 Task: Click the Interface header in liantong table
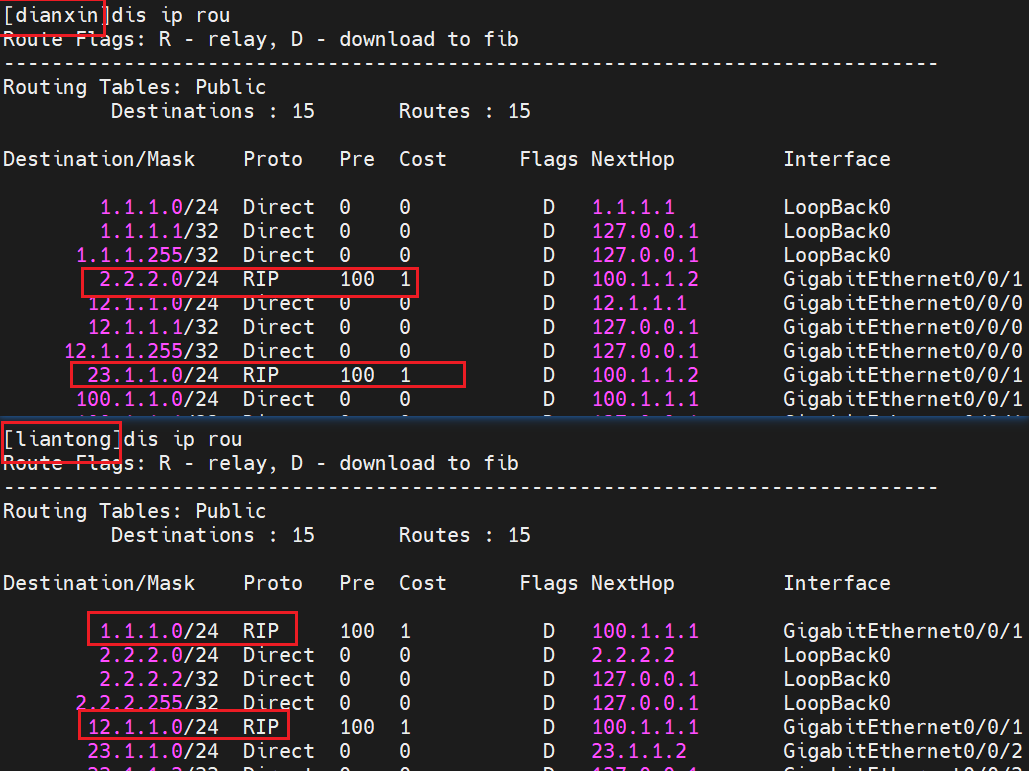(x=836, y=583)
